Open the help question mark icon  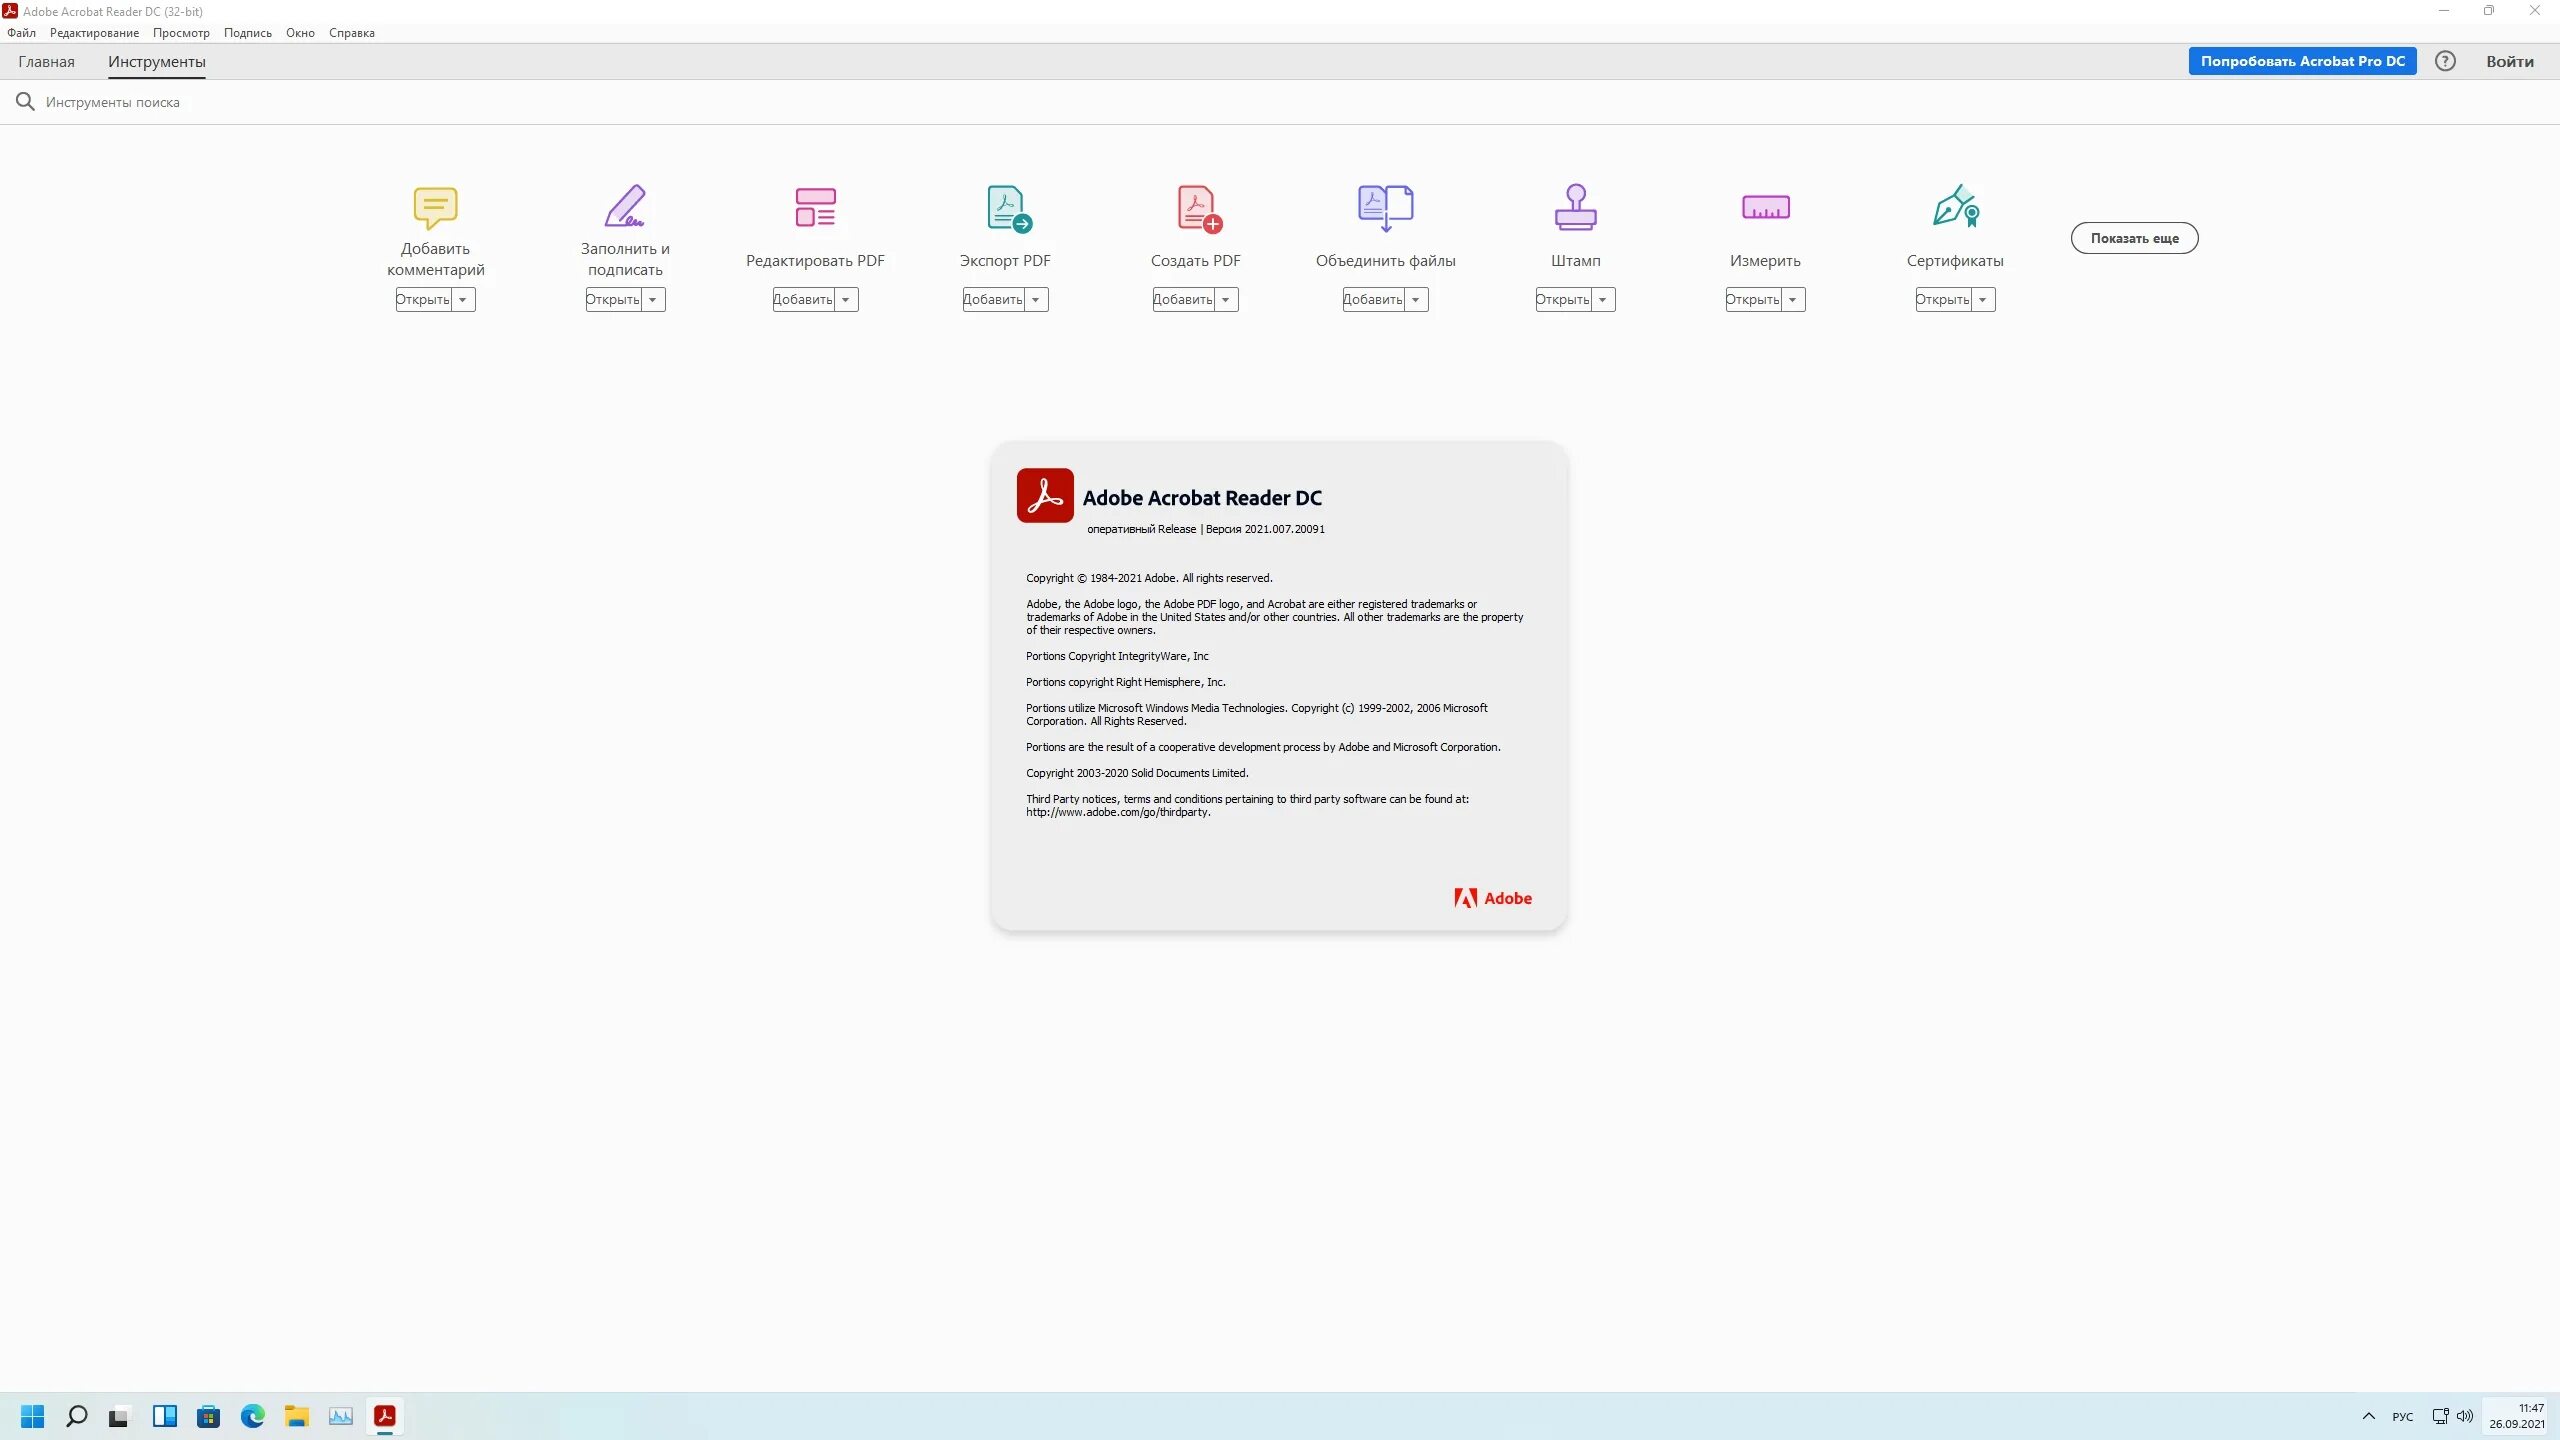coord(2445,61)
